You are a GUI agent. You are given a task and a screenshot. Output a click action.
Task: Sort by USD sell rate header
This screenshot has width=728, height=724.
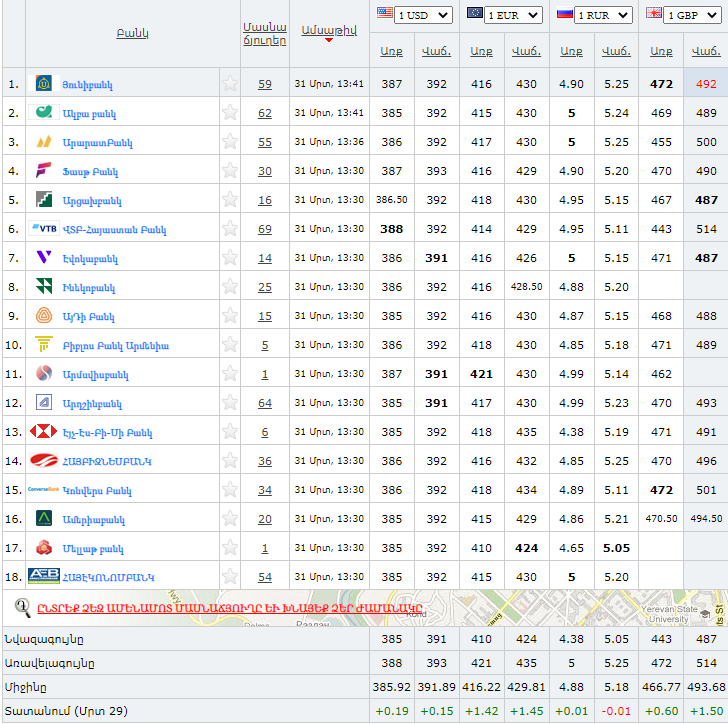point(436,51)
